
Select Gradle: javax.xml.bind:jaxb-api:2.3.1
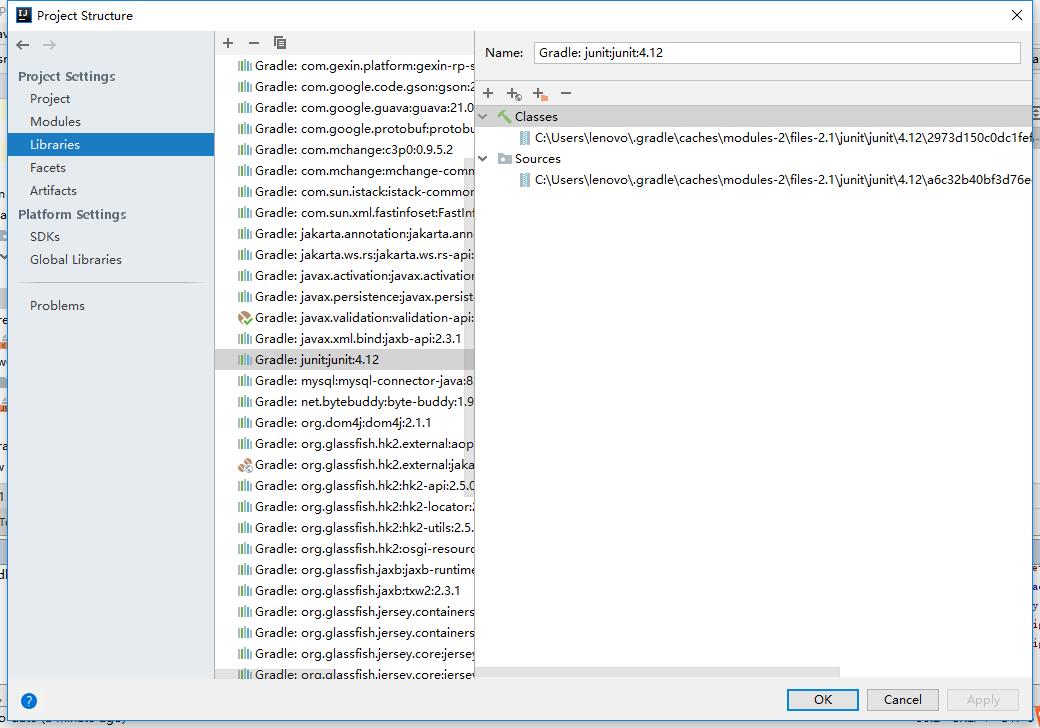[x=349, y=339]
